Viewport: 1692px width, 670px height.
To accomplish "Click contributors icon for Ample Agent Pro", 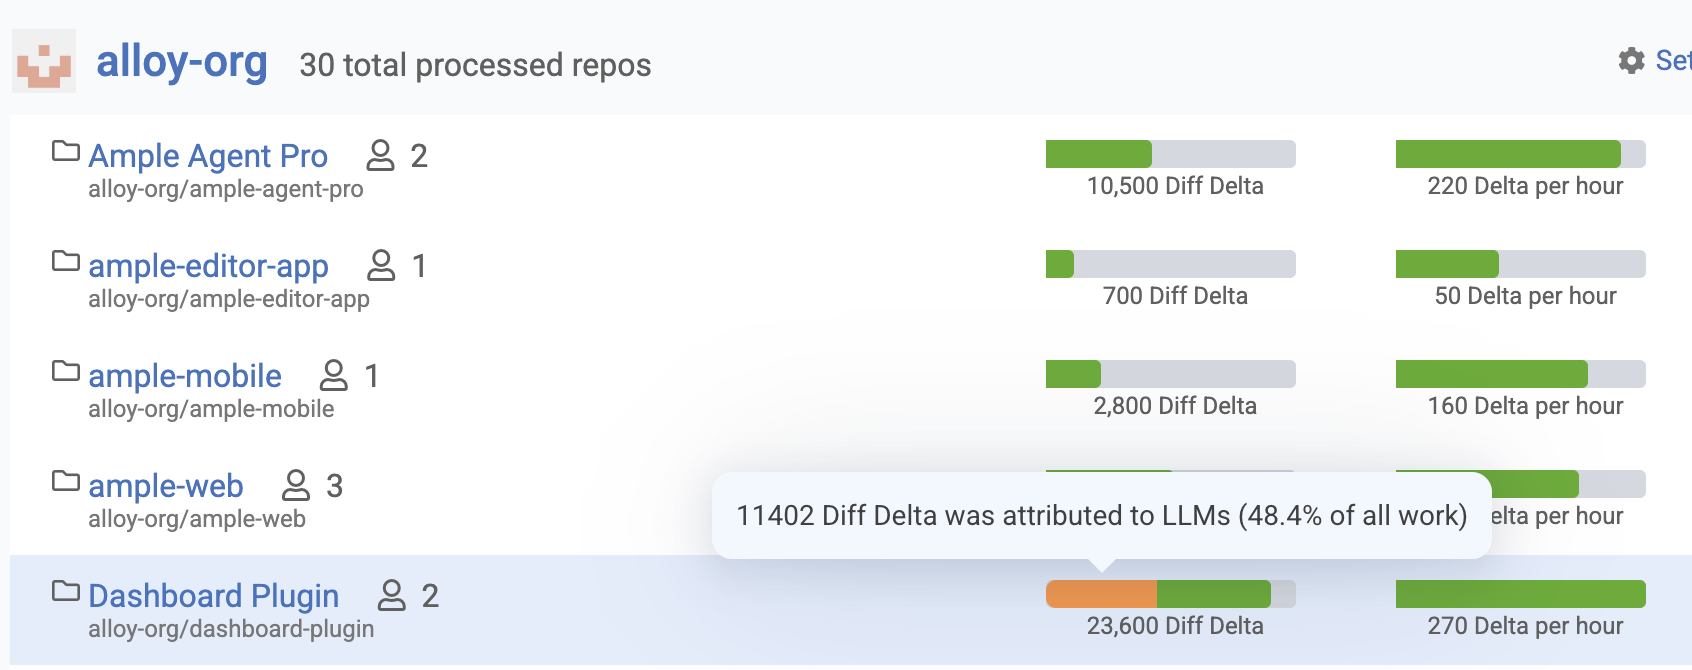I will click(380, 155).
